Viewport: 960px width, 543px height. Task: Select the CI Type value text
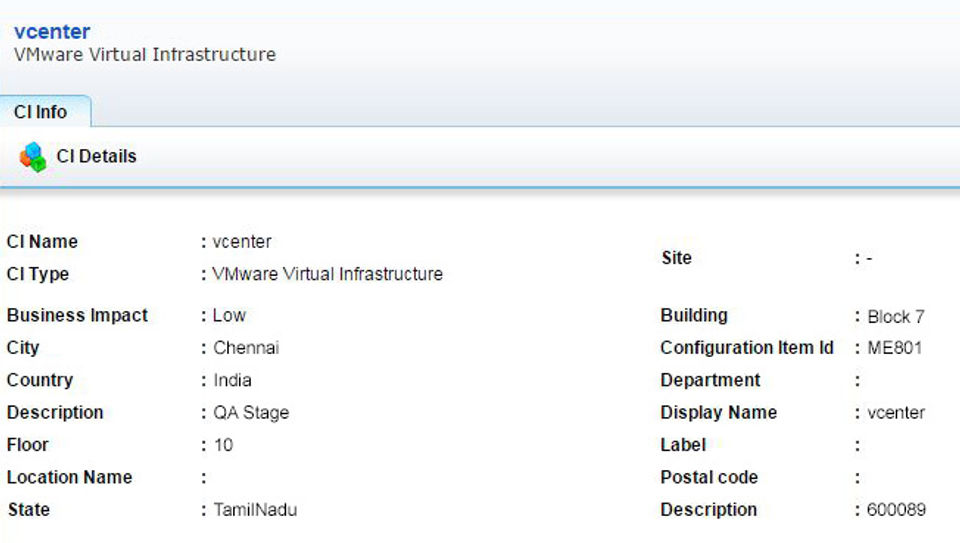(x=327, y=274)
